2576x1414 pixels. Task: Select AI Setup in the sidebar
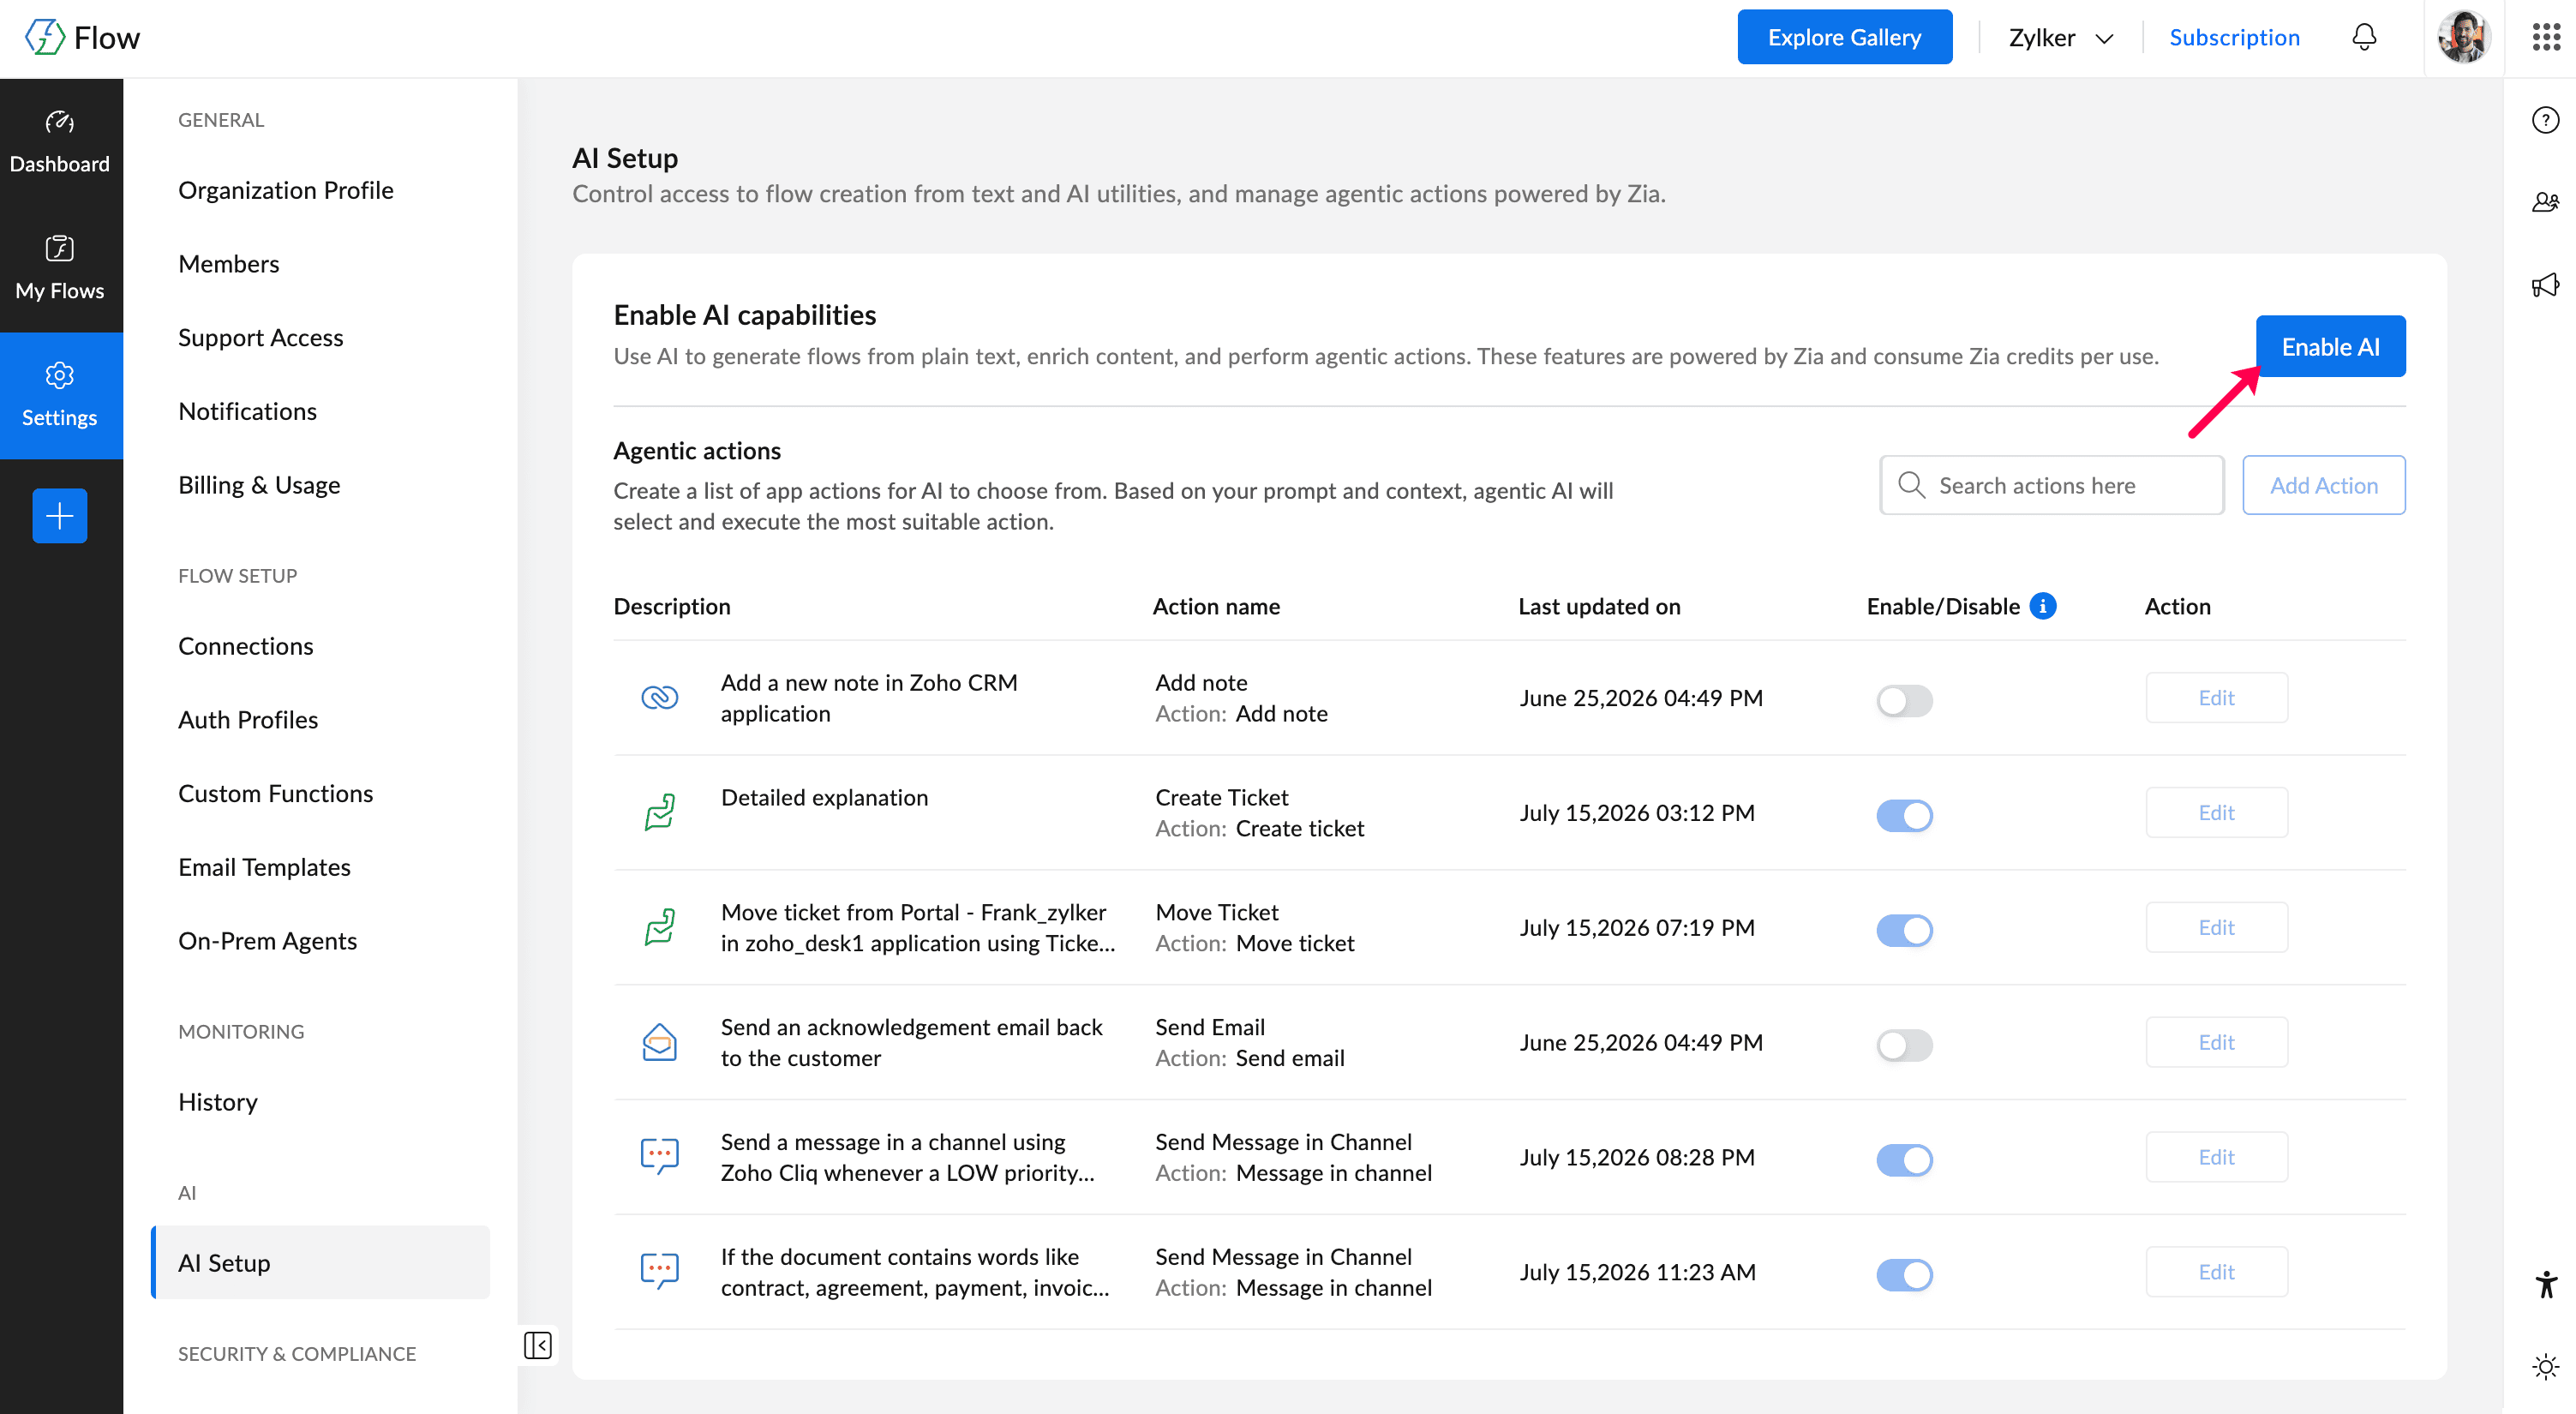click(321, 1263)
